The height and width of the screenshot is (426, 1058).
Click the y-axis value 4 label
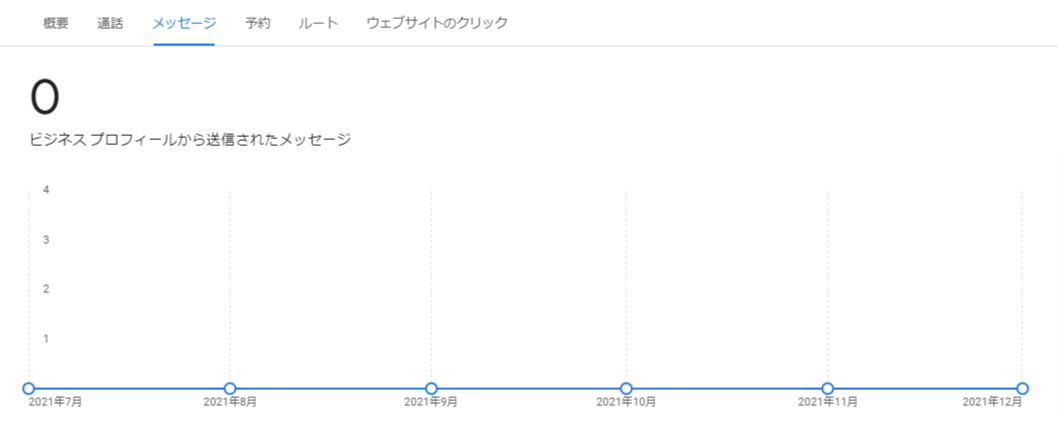click(46, 190)
